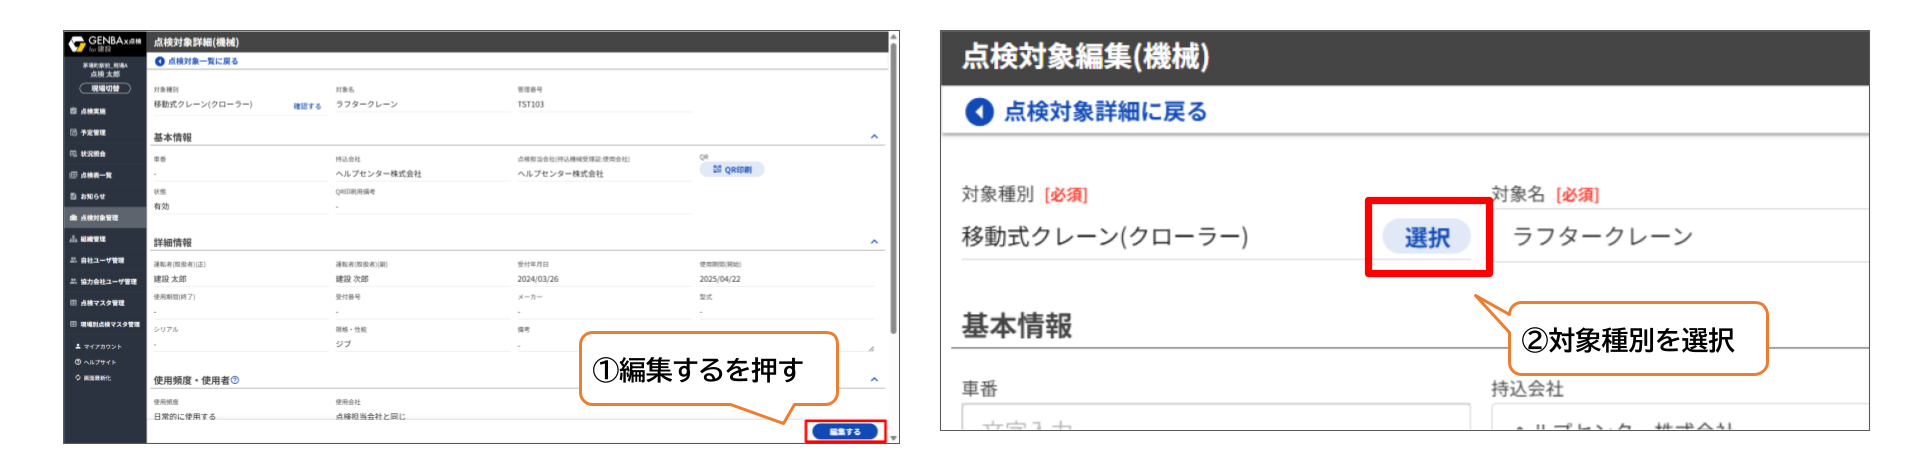Open 協力会社ユーザ管理 menu item
The height and width of the screenshot is (465, 1920).
[105, 281]
